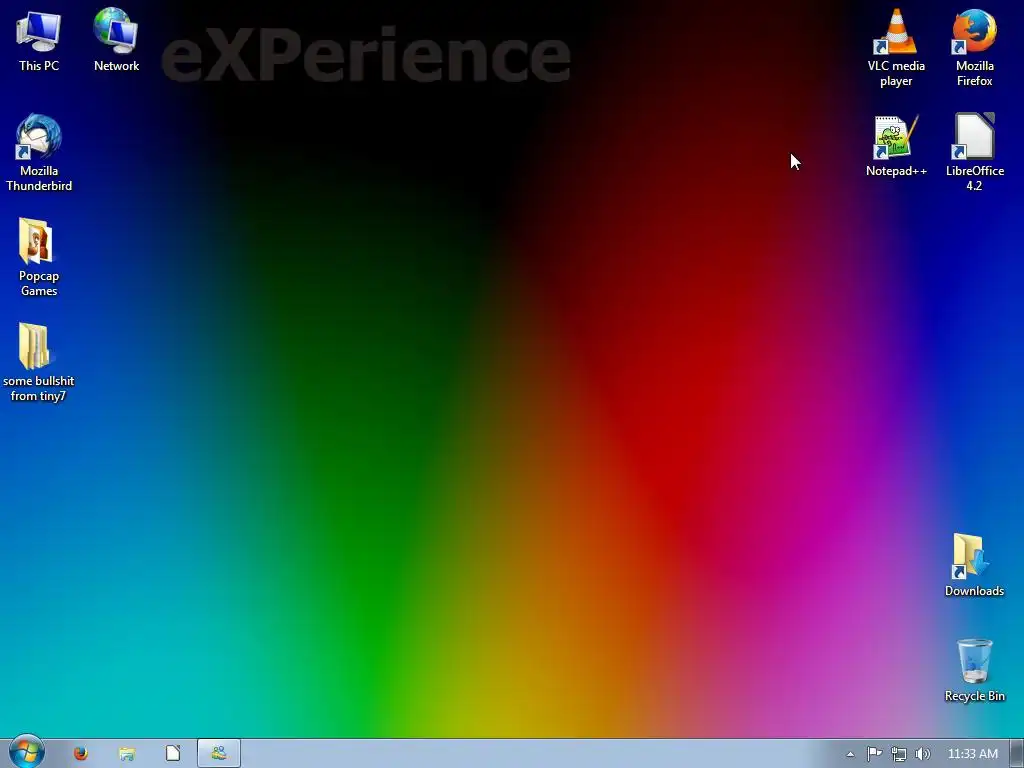Open the blank document taskbar icon
The image size is (1024, 768).
(x=173, y=754)
